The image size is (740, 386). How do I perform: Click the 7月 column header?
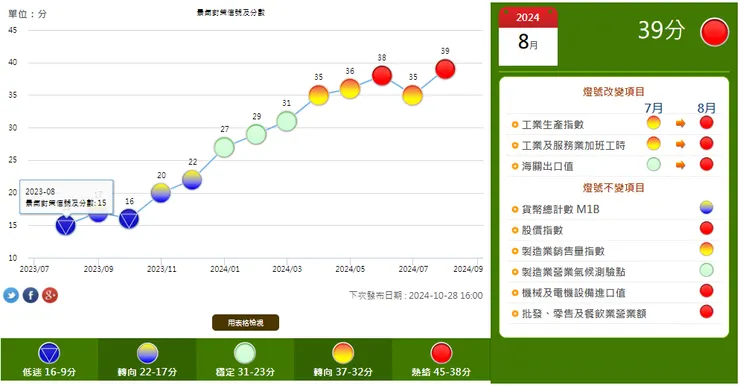click(654, 108)
